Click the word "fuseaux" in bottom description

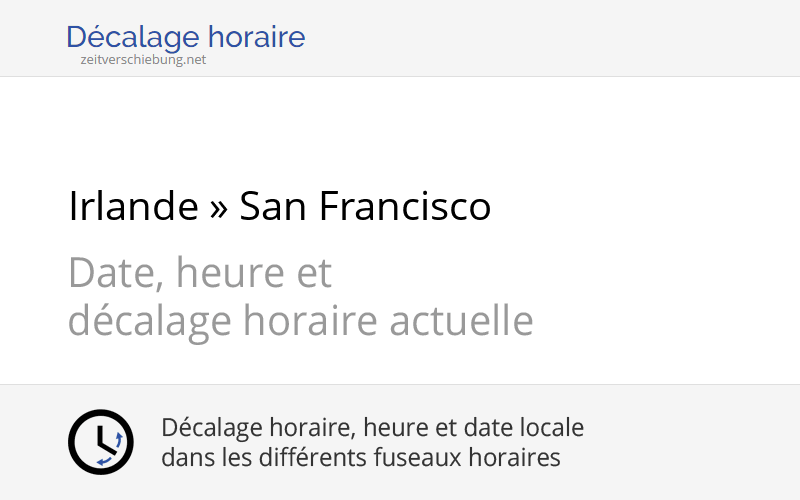pyautogui.click(x=417, y=457)
